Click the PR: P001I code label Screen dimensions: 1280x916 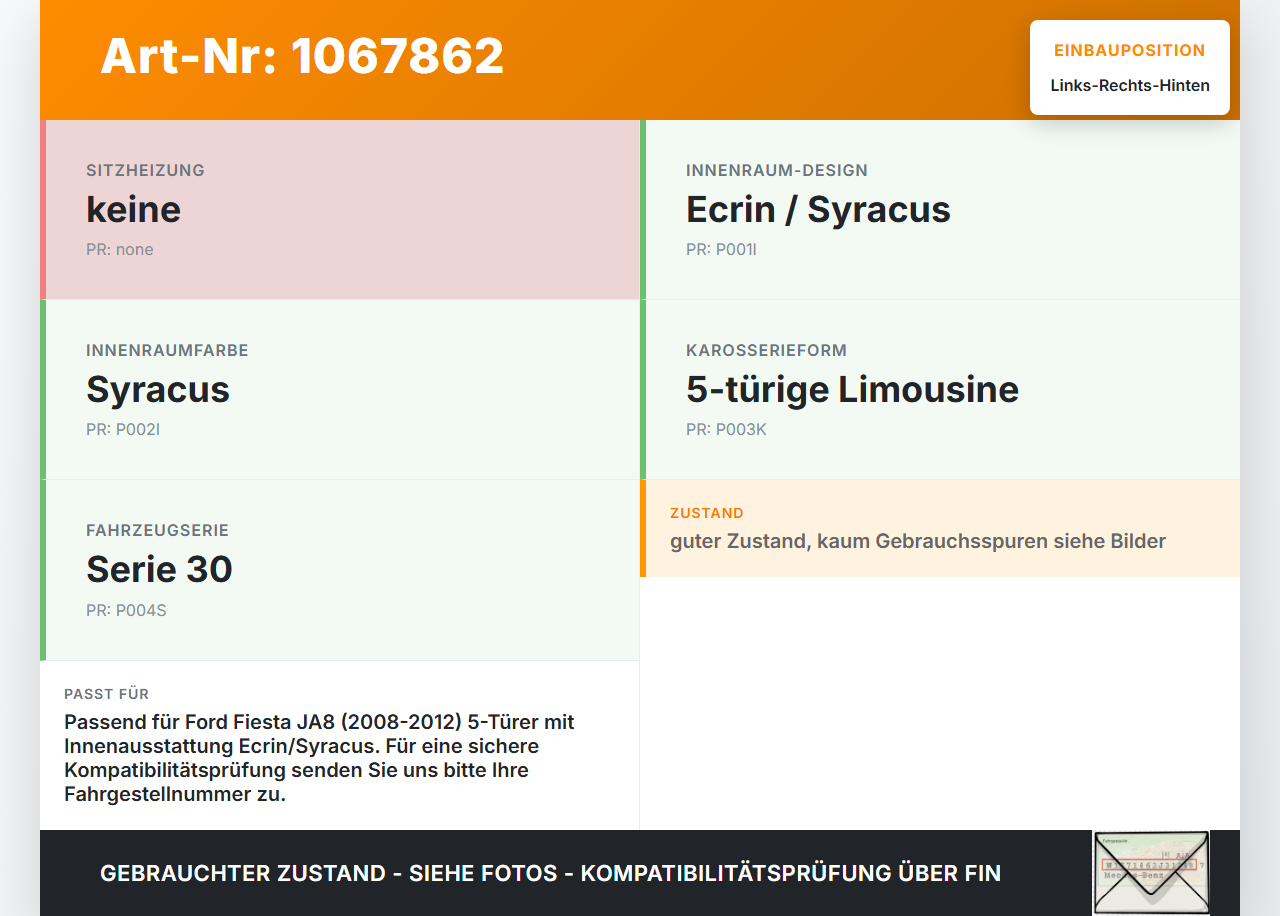coord(721,249)
